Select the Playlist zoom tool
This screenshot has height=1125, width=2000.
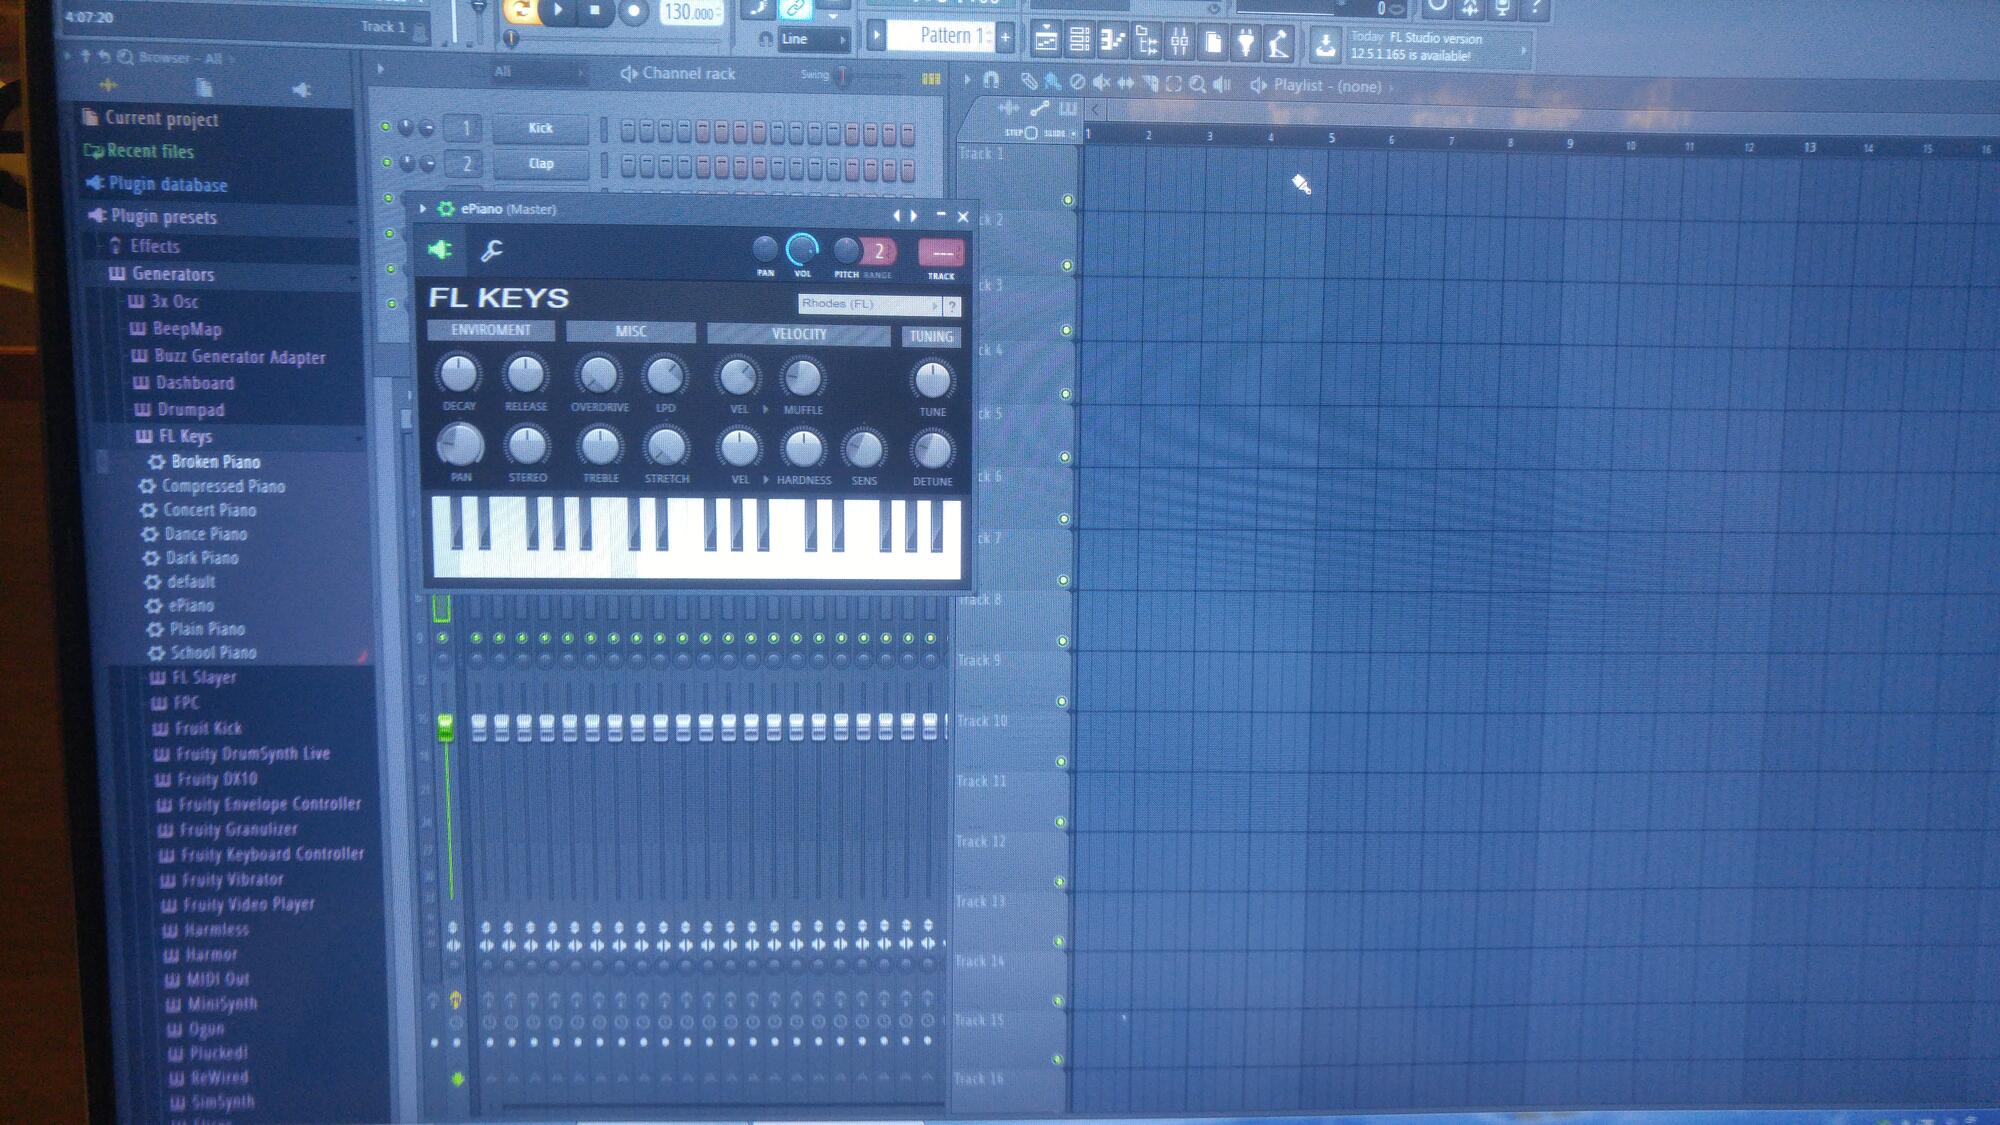(1197, 85)
